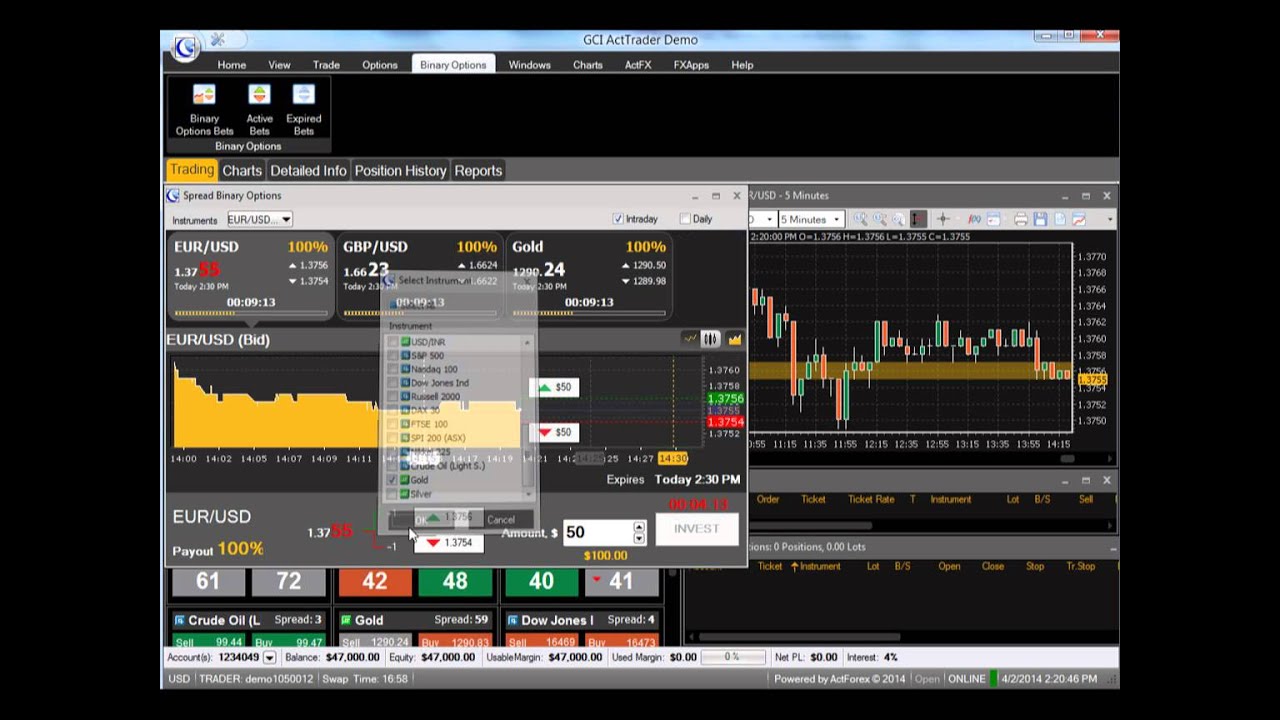Switch to the Detailed Info tab
This screenshot has width=1280, height=720.
[x=308, y=171]
